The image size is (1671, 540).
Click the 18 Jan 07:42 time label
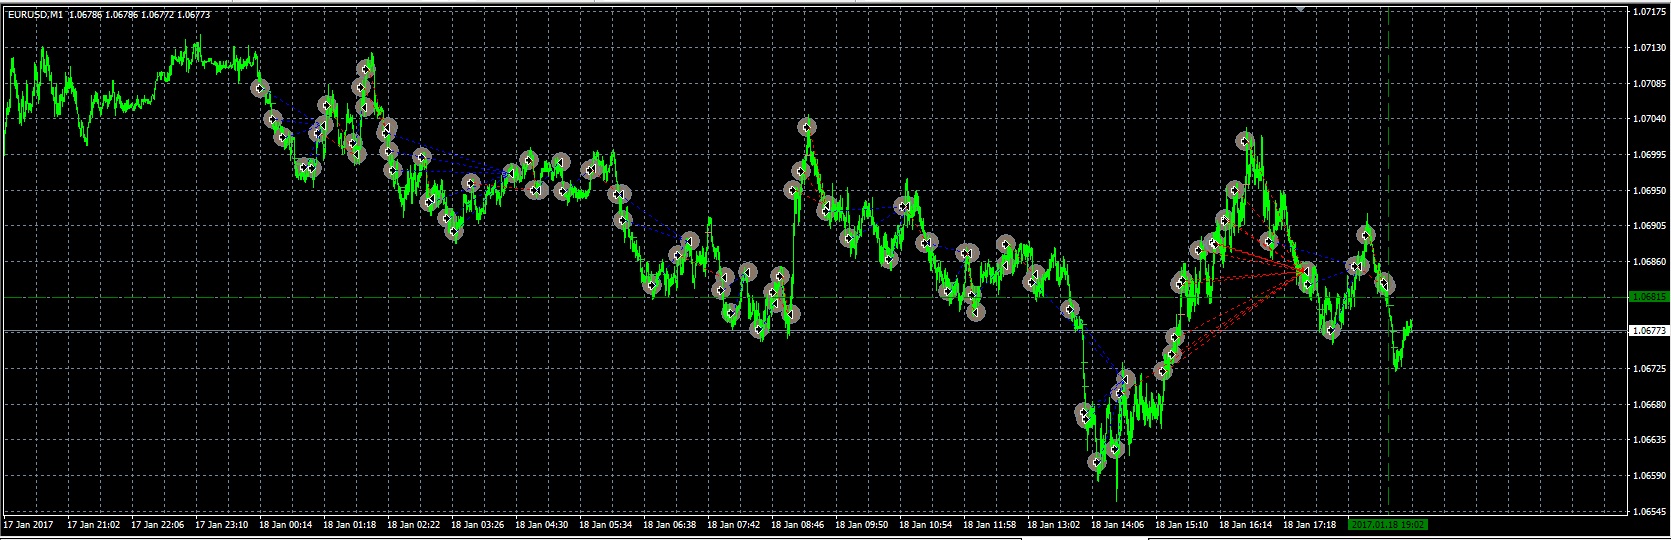pos(734,524)
